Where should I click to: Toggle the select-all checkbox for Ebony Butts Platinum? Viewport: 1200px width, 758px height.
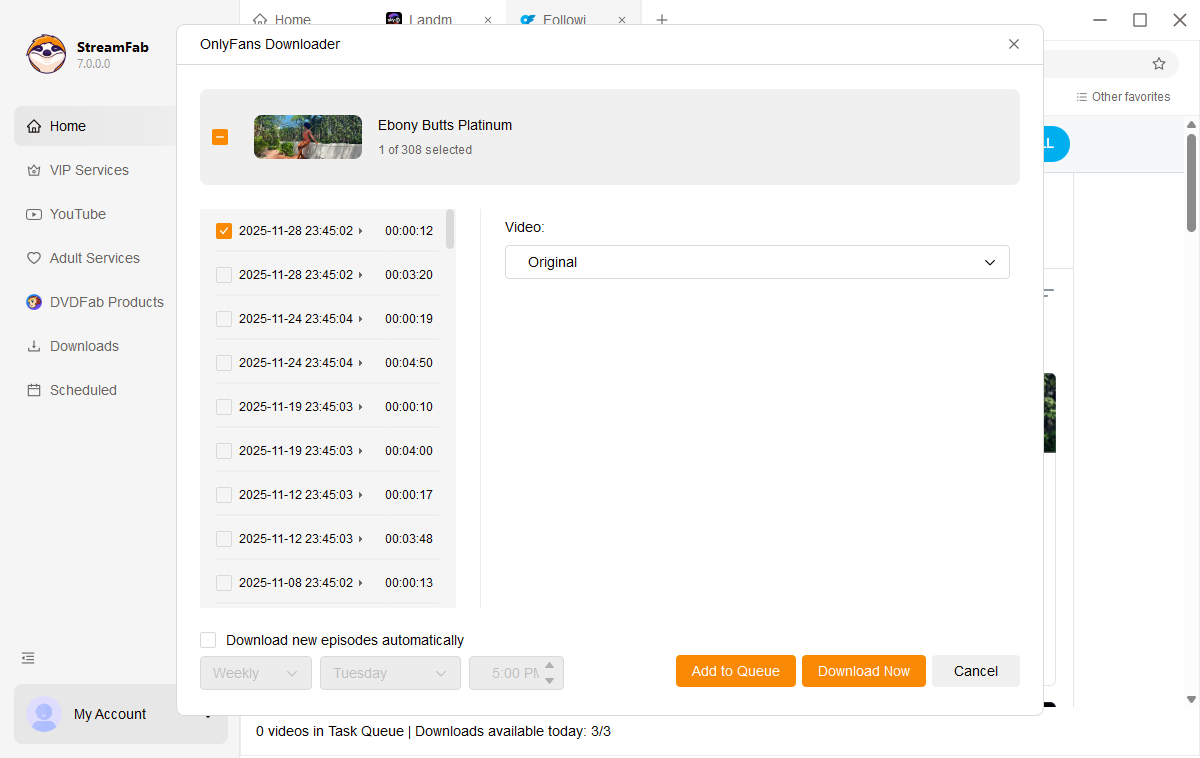click(x=220, y=137)
